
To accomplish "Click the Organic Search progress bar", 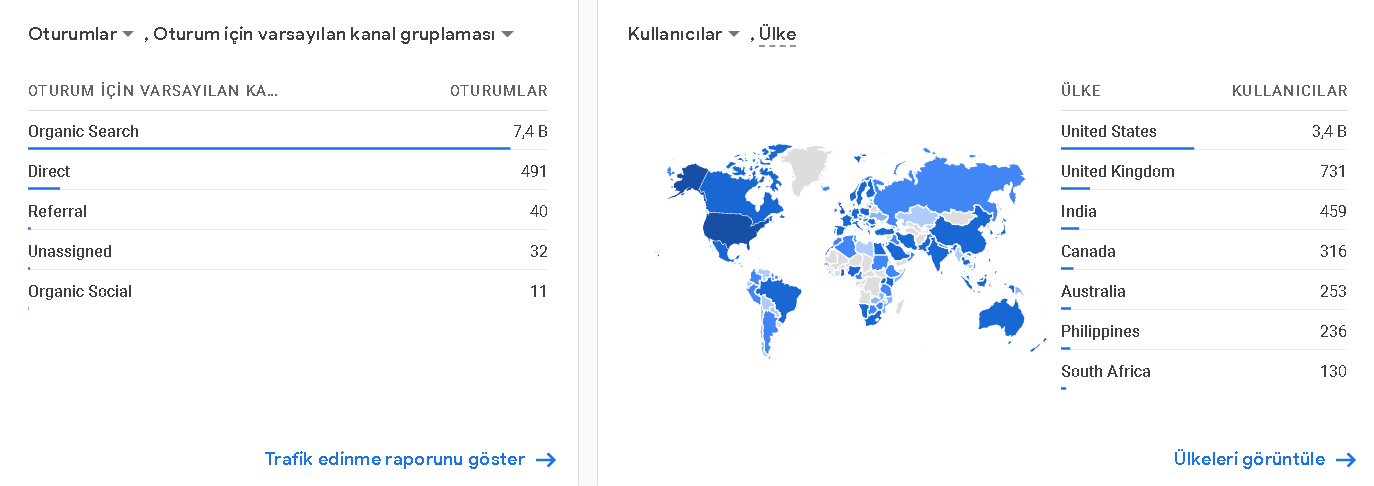I will point(269,148).
